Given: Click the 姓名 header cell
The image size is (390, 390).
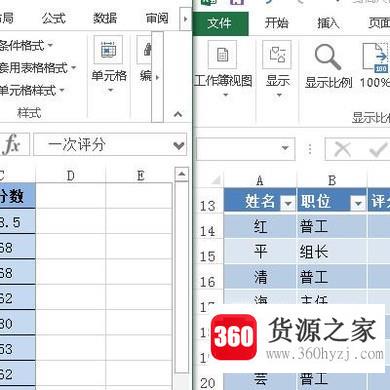Looking at the screenshot, I should pyautogui.click(x=260, y=201).
